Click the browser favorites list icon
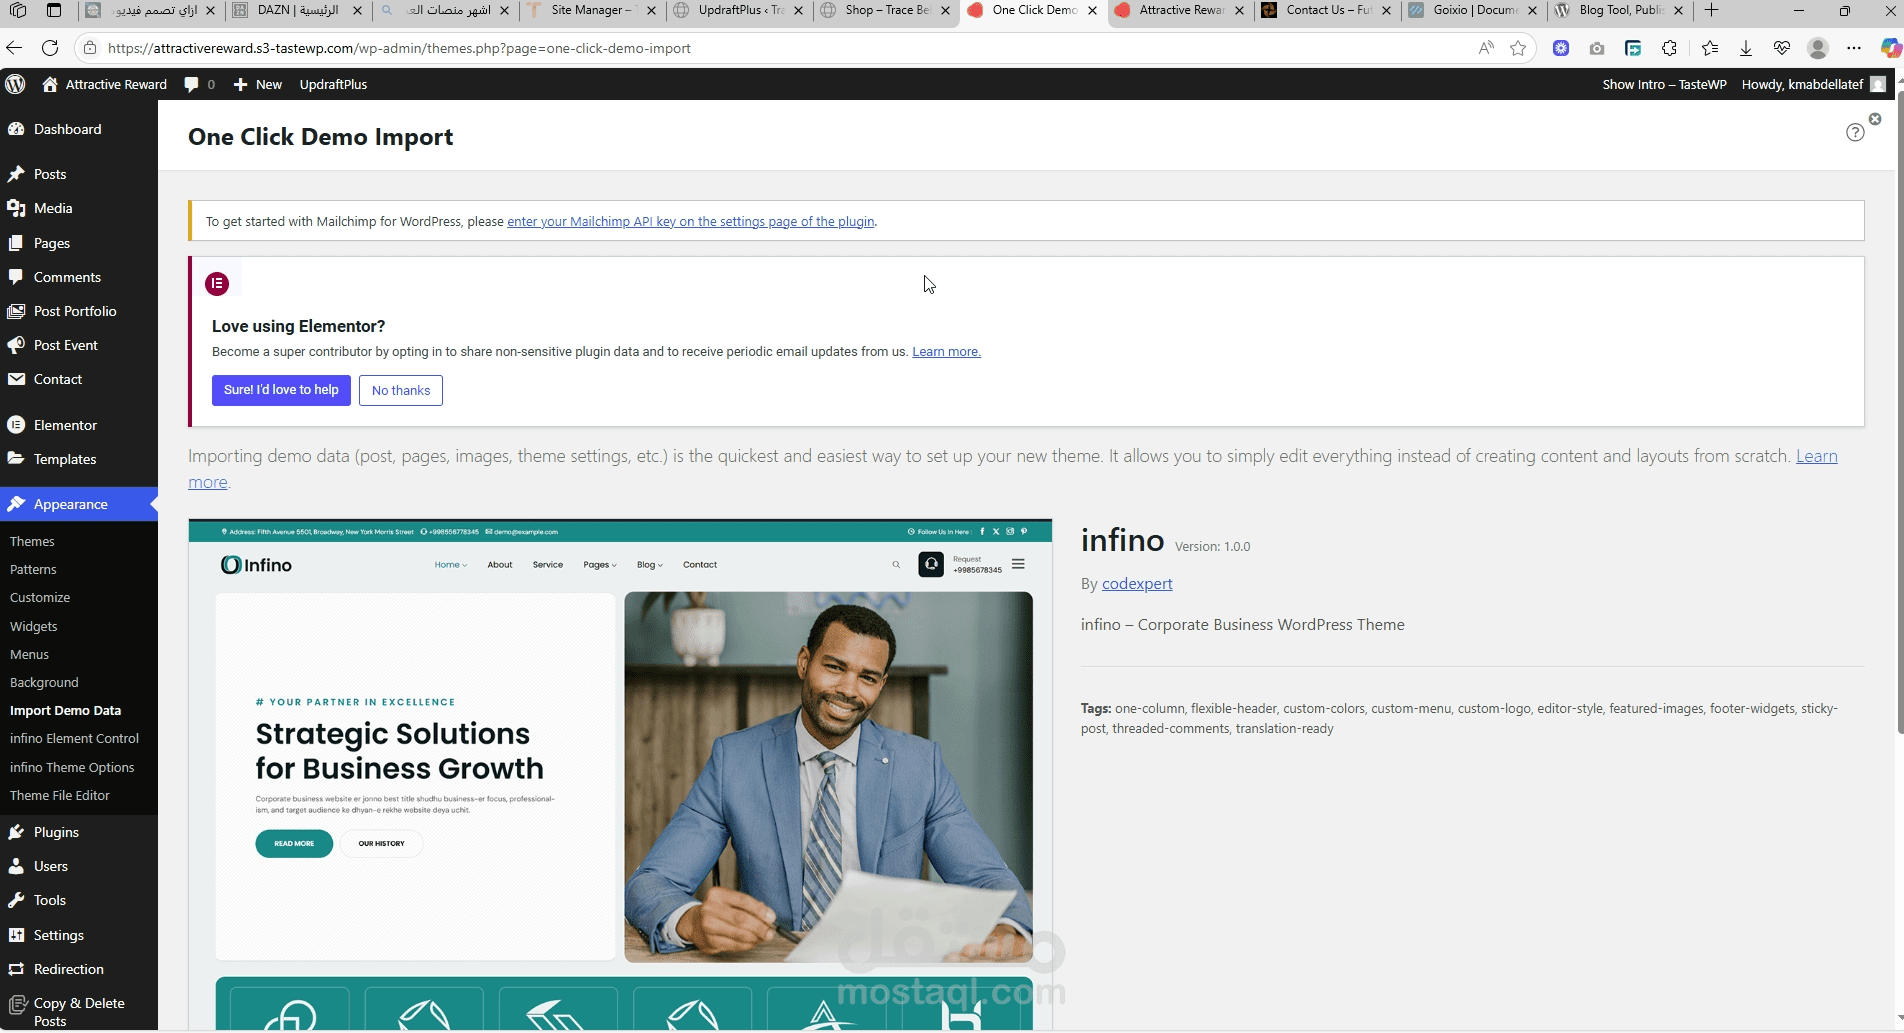Viewport: 1904px width, 1033px height. (x=1709, y=48)
